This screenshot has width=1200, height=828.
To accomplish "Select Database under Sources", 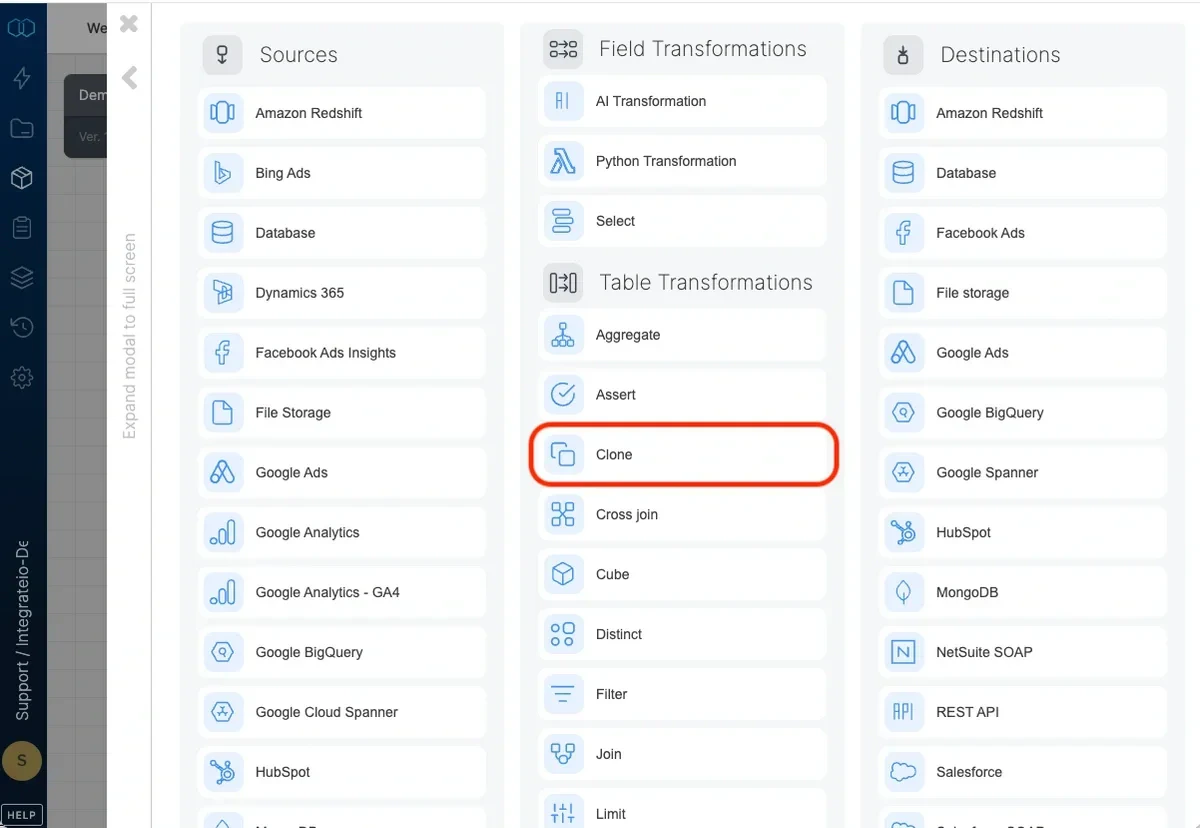I will tap(342, 233).
